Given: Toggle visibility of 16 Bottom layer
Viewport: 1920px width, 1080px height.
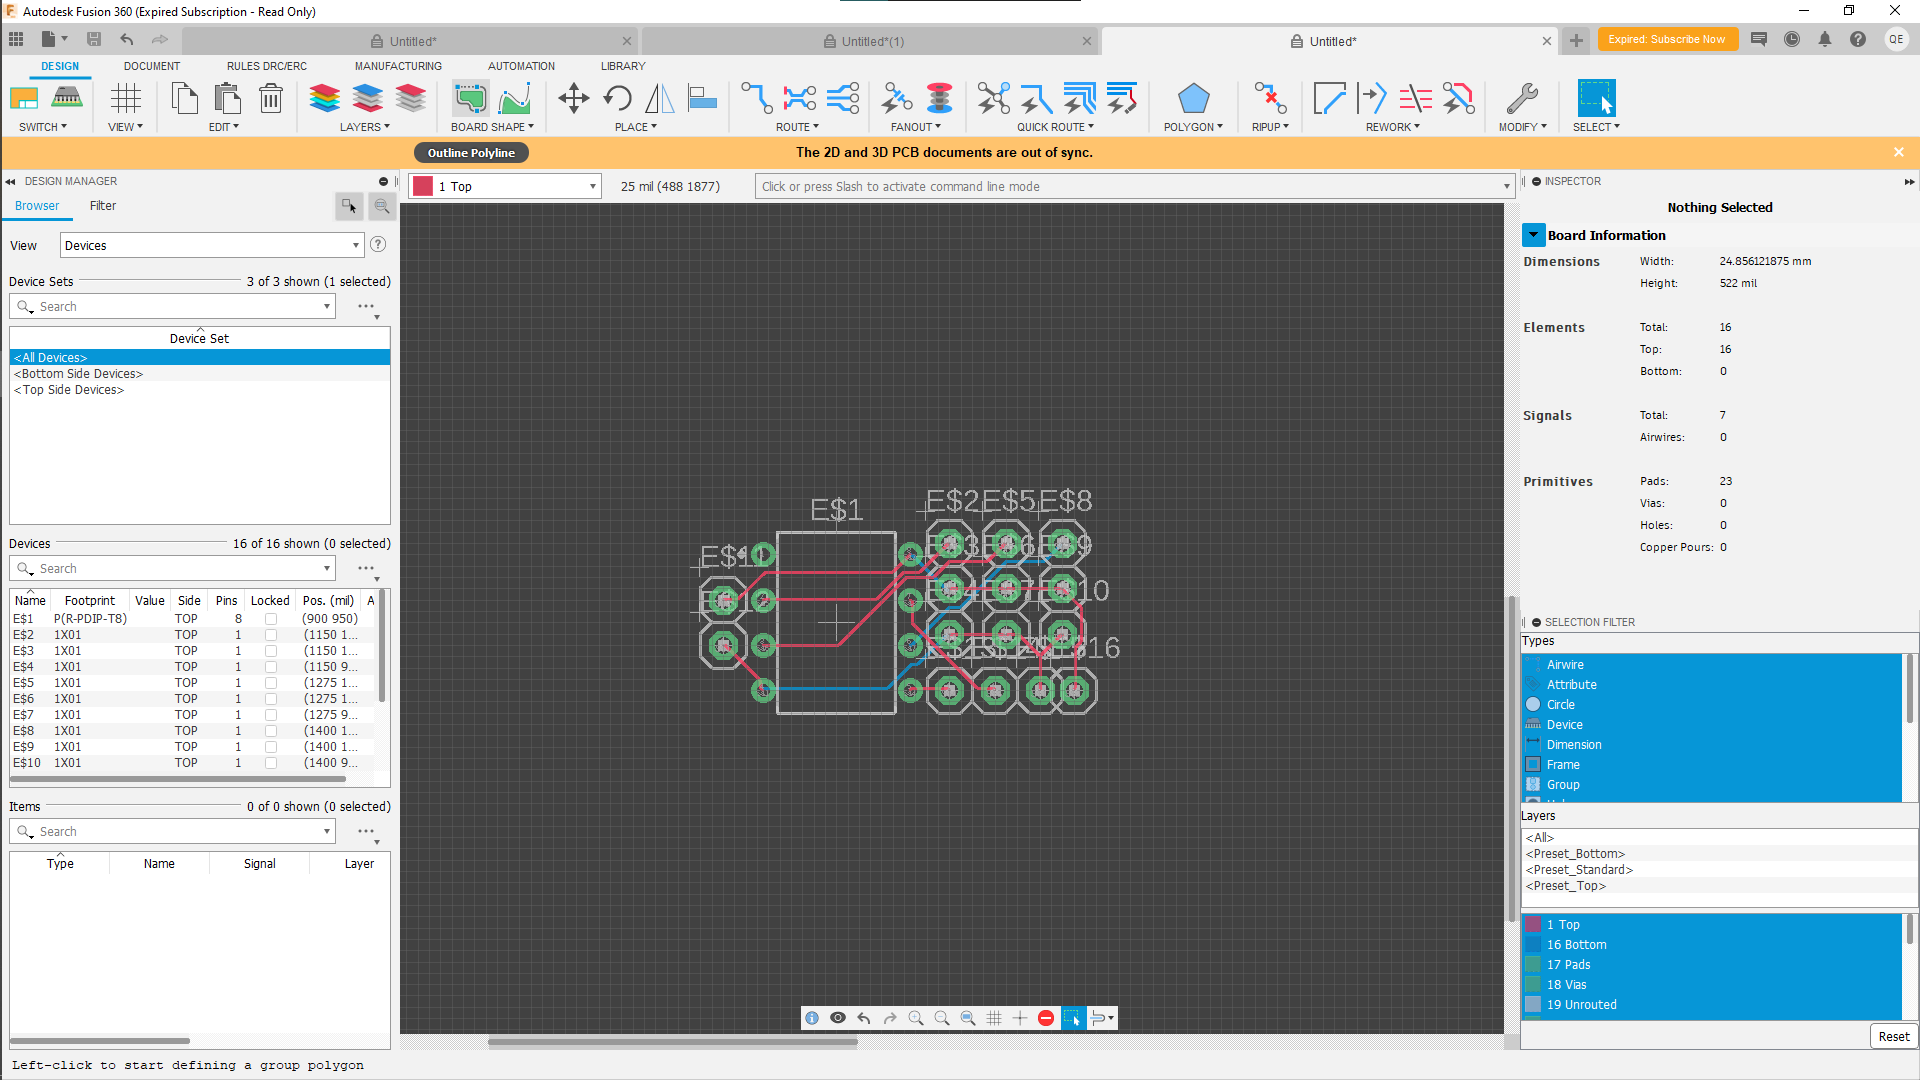Looking at the screenshot, I should point(1534,944).
